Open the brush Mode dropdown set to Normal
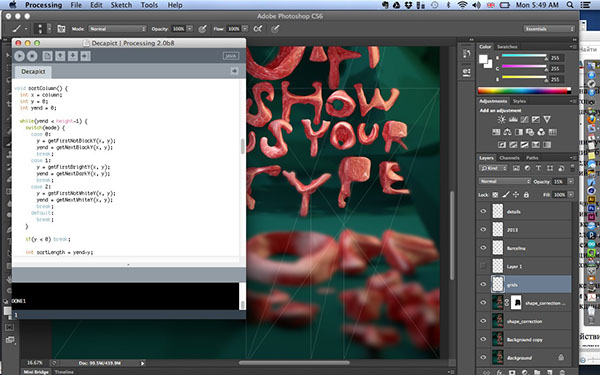The width and height of the screenshot is (600, 375). (117, 29)
